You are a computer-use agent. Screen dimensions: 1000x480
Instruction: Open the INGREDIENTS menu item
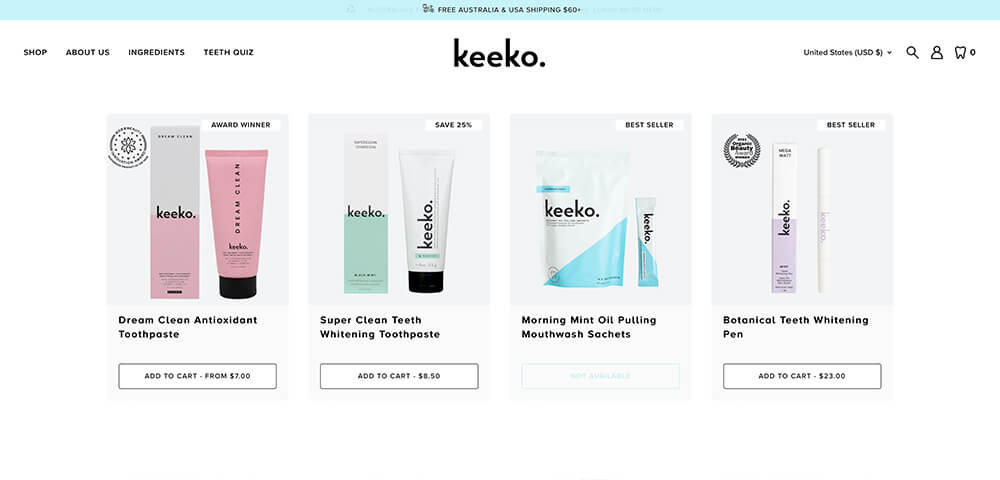pos(156,52)
